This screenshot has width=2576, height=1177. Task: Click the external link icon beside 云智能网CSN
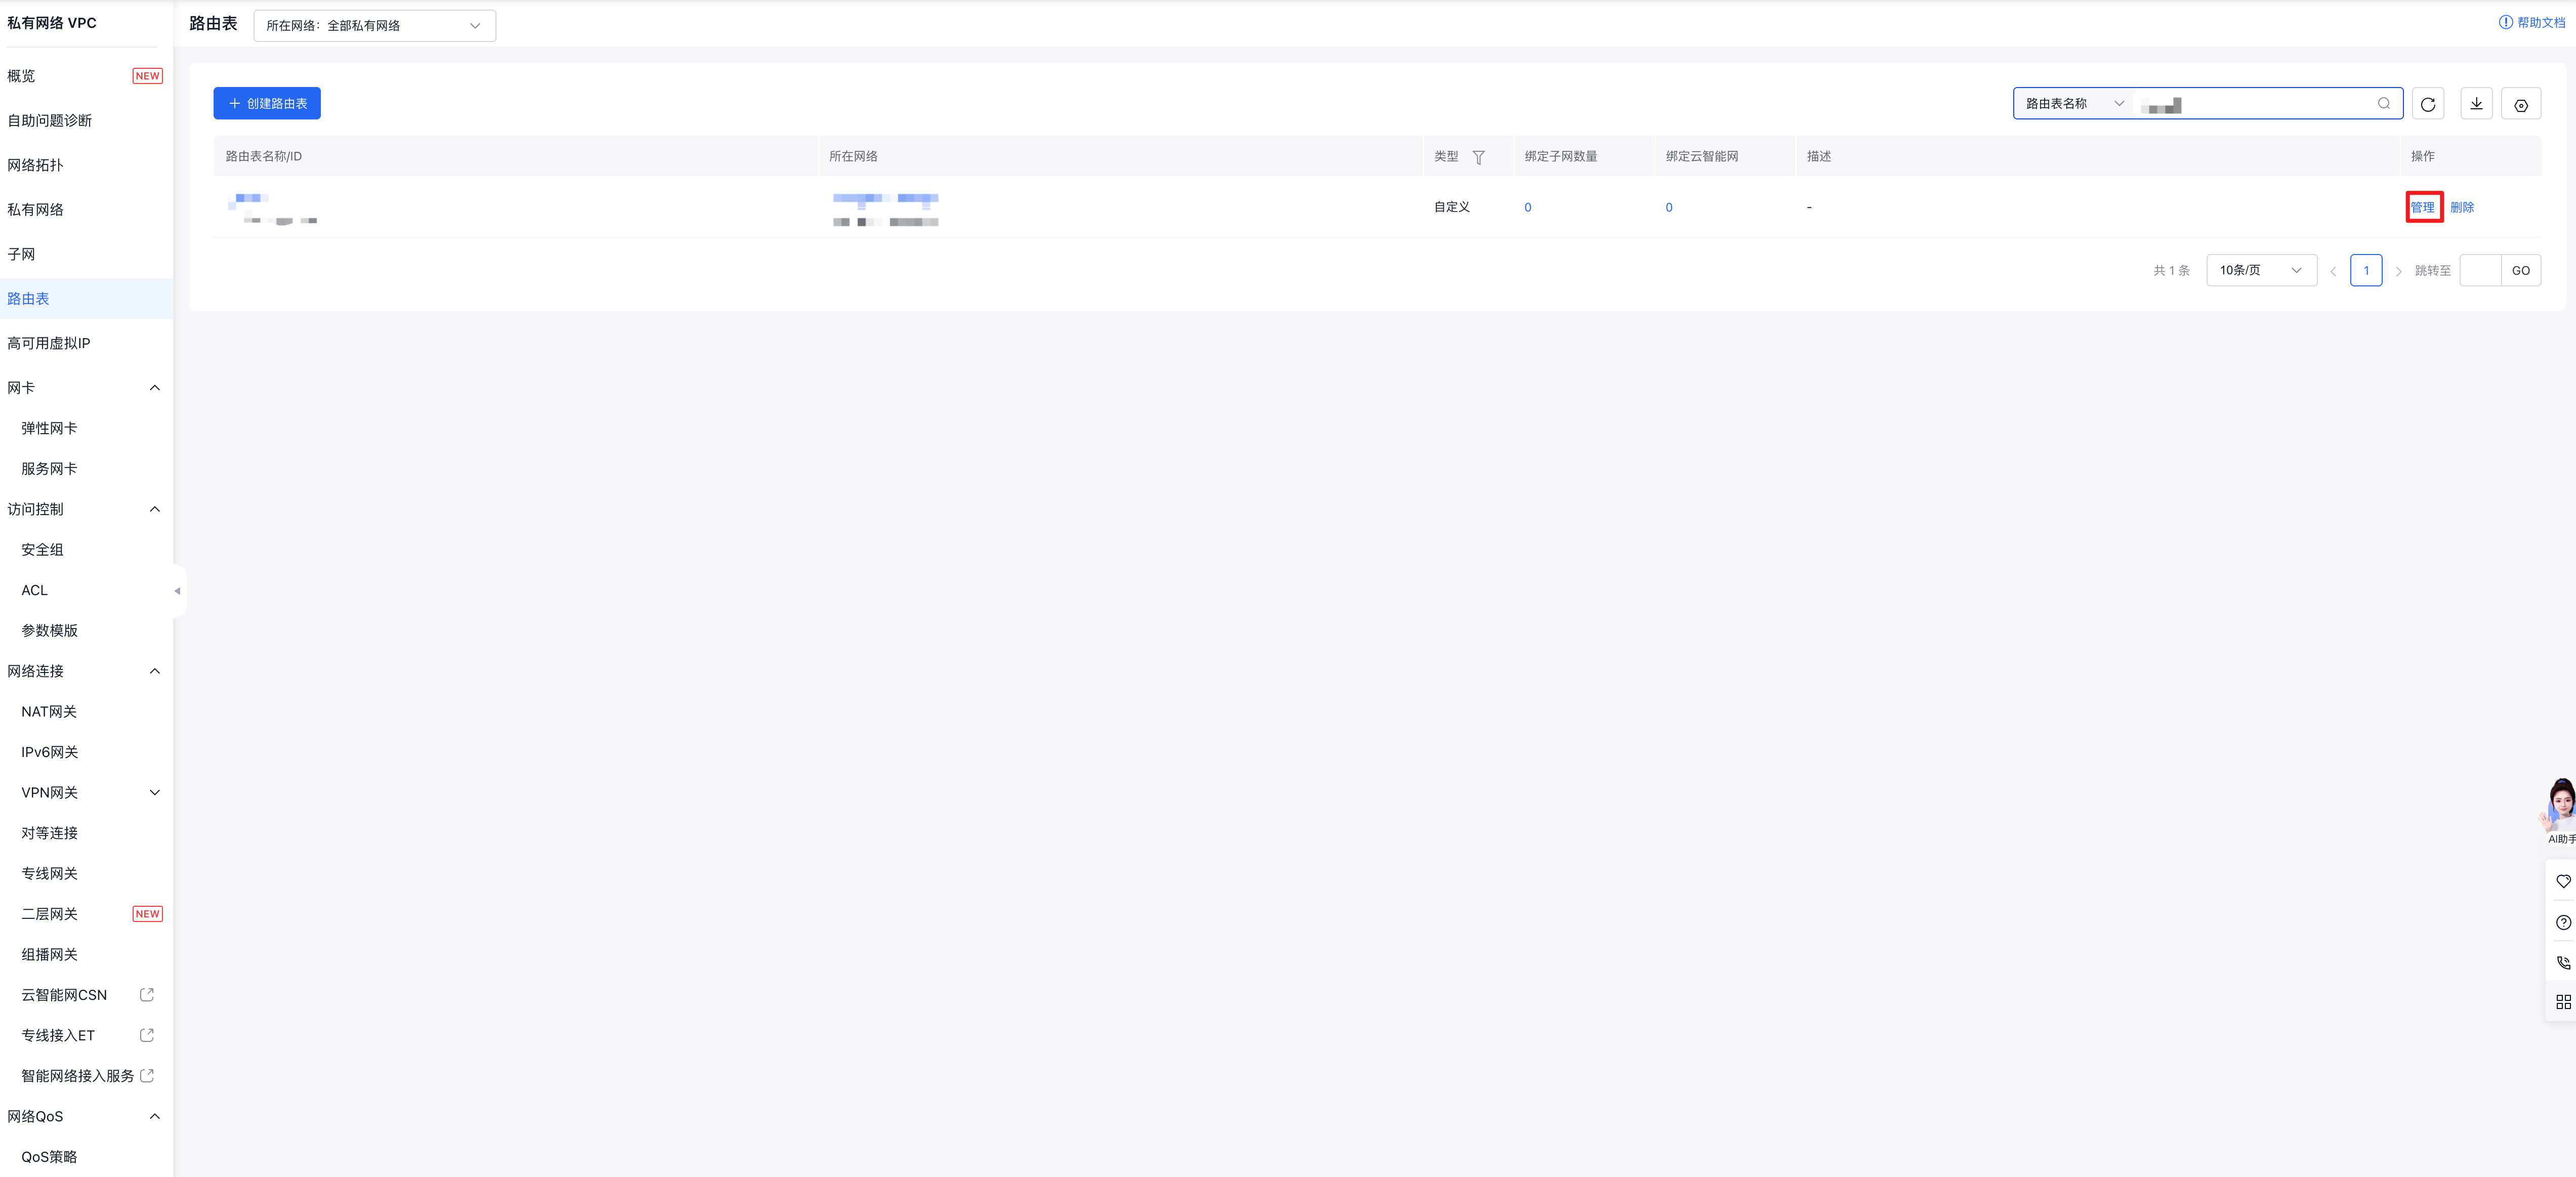[x=147, y=995]
